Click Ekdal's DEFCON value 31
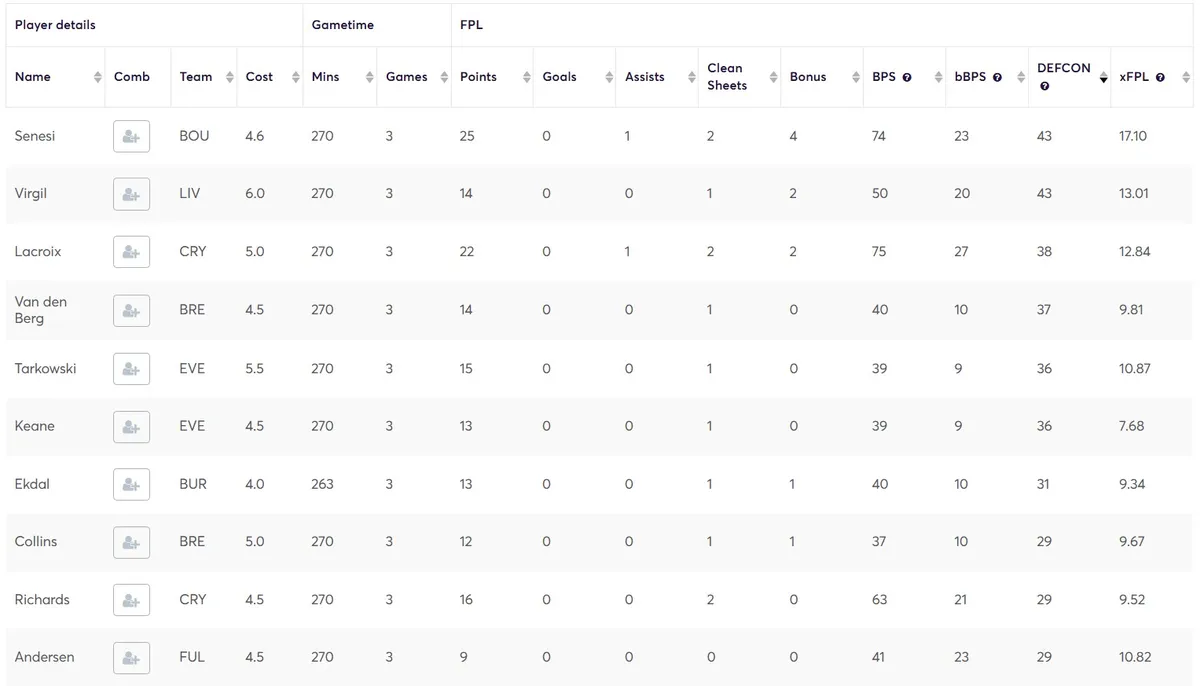 point(1043,484)
